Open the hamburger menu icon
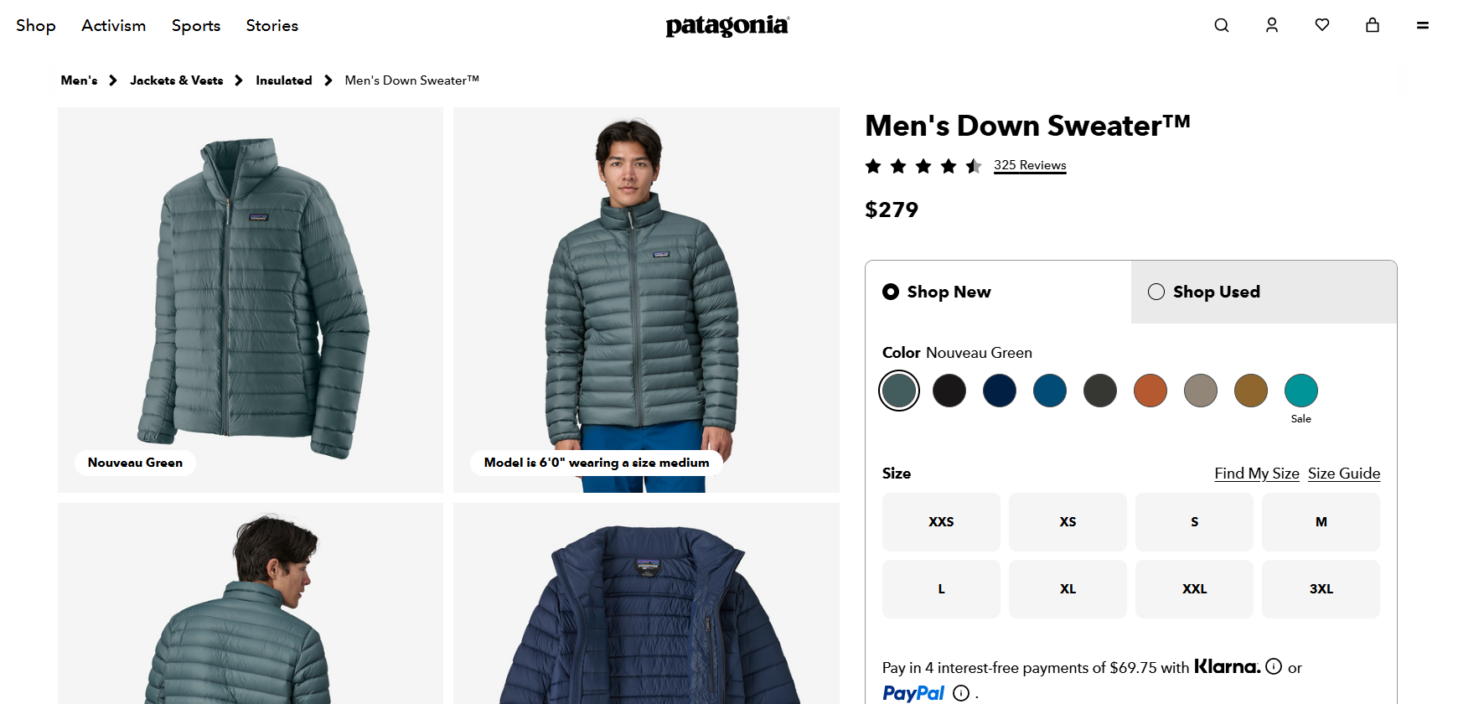Screen dimensions: 1484x704 pos(1422,25)
